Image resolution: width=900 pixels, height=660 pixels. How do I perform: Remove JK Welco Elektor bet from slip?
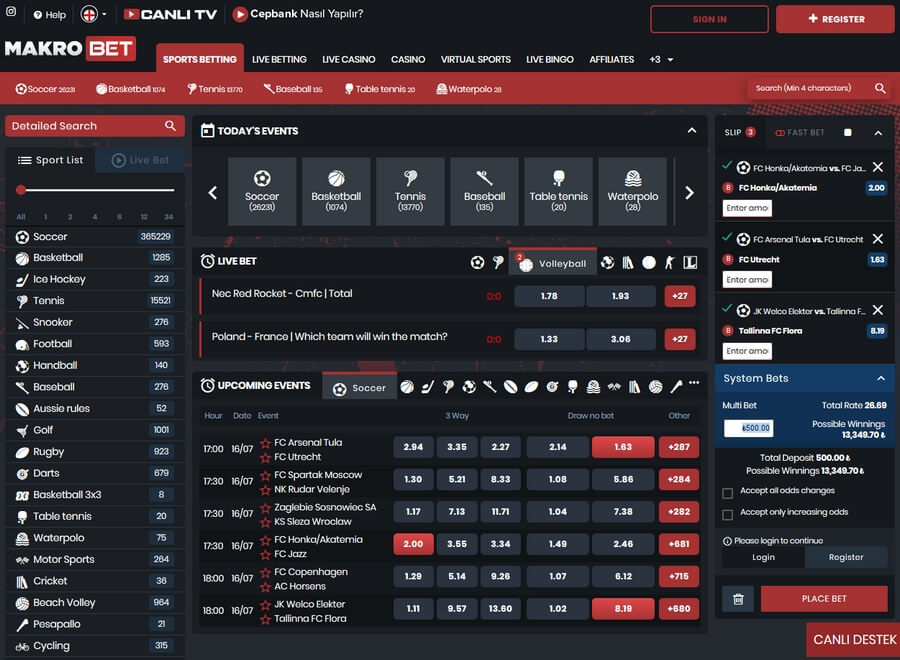pos(878,310)
